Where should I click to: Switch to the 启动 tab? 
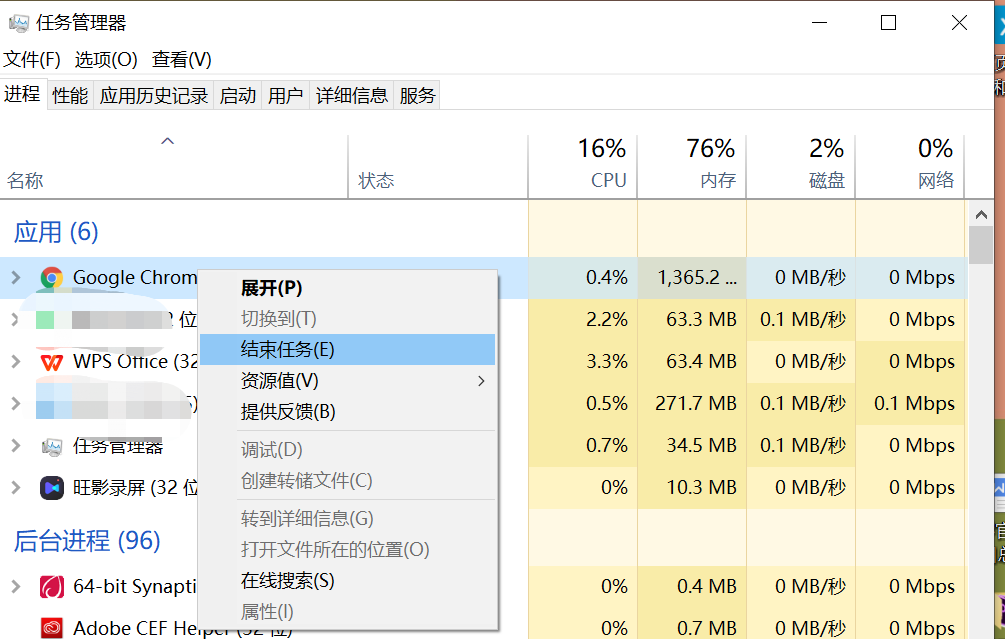click(x=238, y=95)
